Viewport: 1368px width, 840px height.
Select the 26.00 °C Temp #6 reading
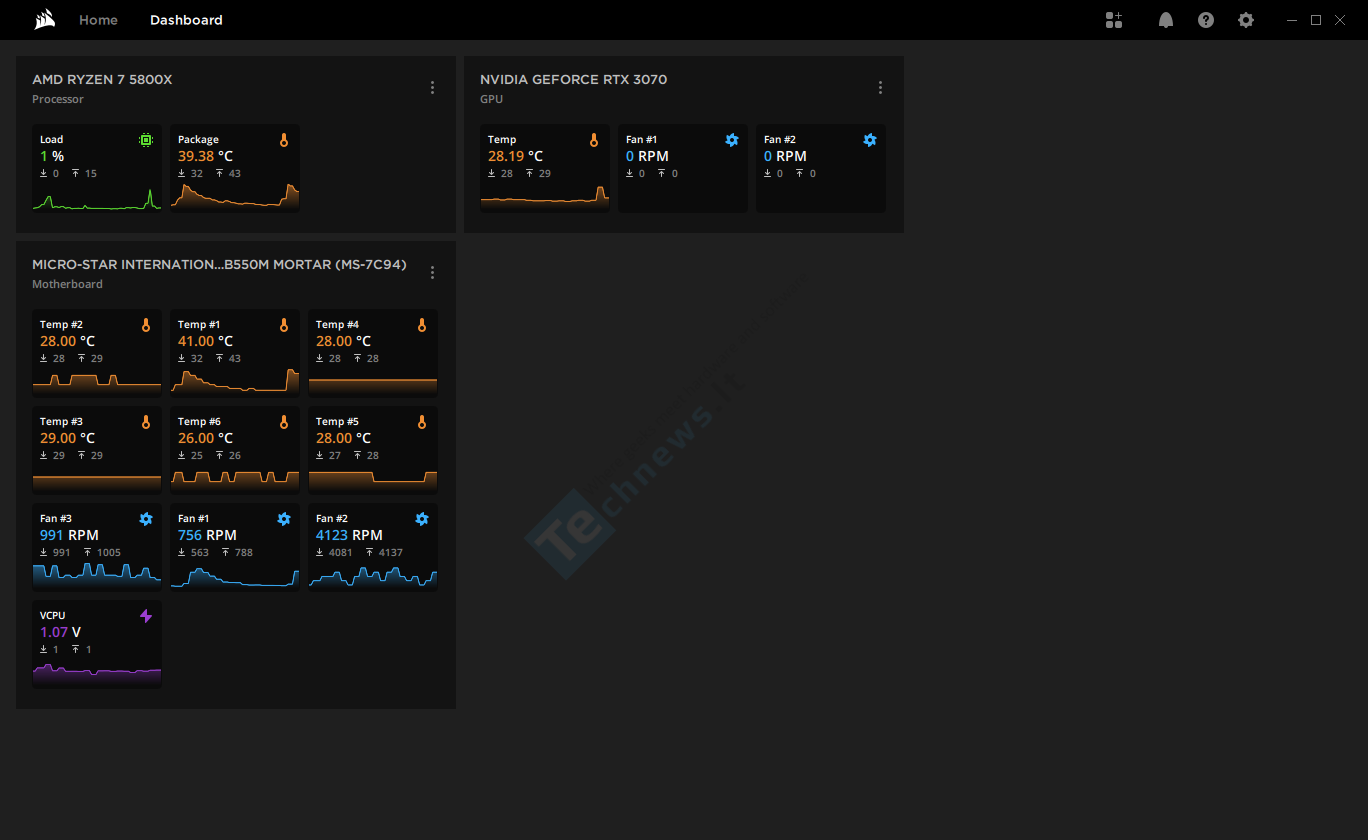[x=205, y=438]
